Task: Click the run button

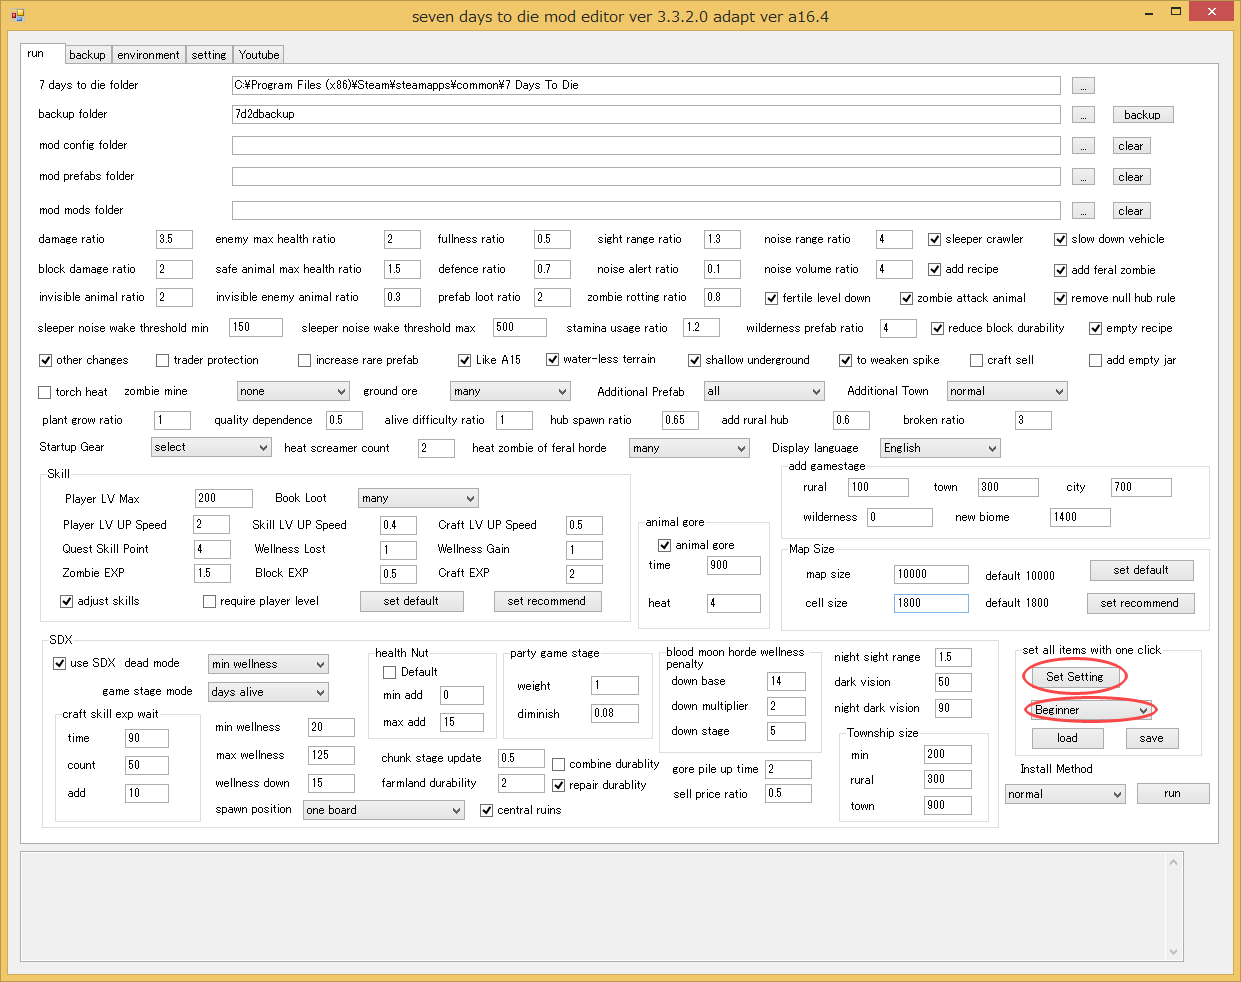Action: tap(1173, 794)
